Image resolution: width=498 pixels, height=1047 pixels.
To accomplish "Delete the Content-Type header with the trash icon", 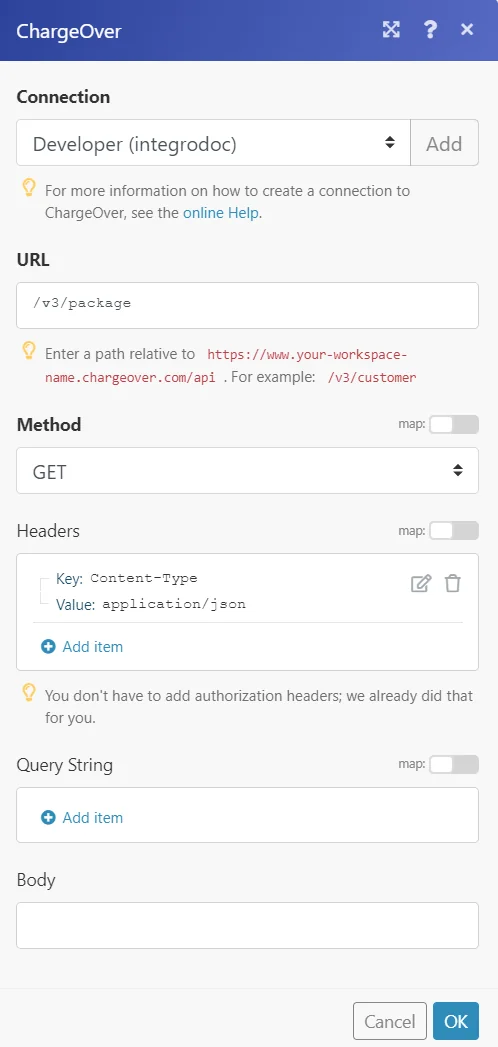I will 453,584.
